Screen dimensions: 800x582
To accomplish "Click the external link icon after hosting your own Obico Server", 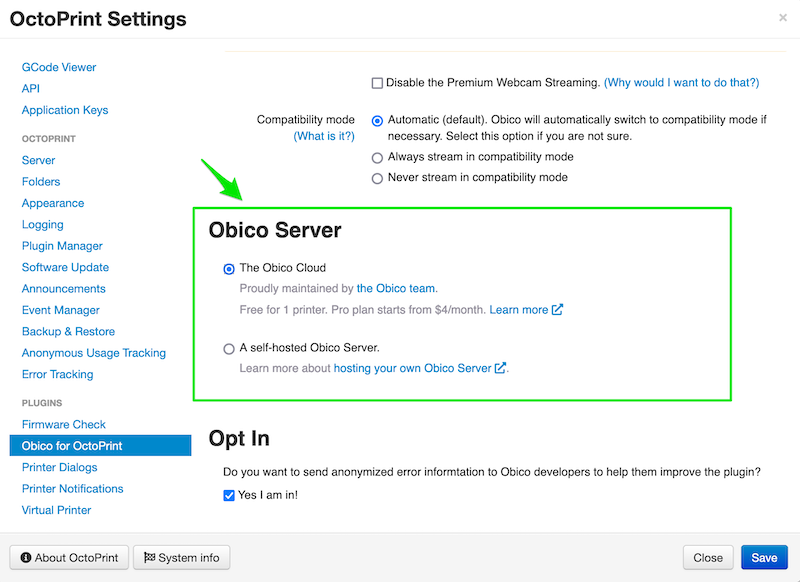I will click(x=501, y=368).
